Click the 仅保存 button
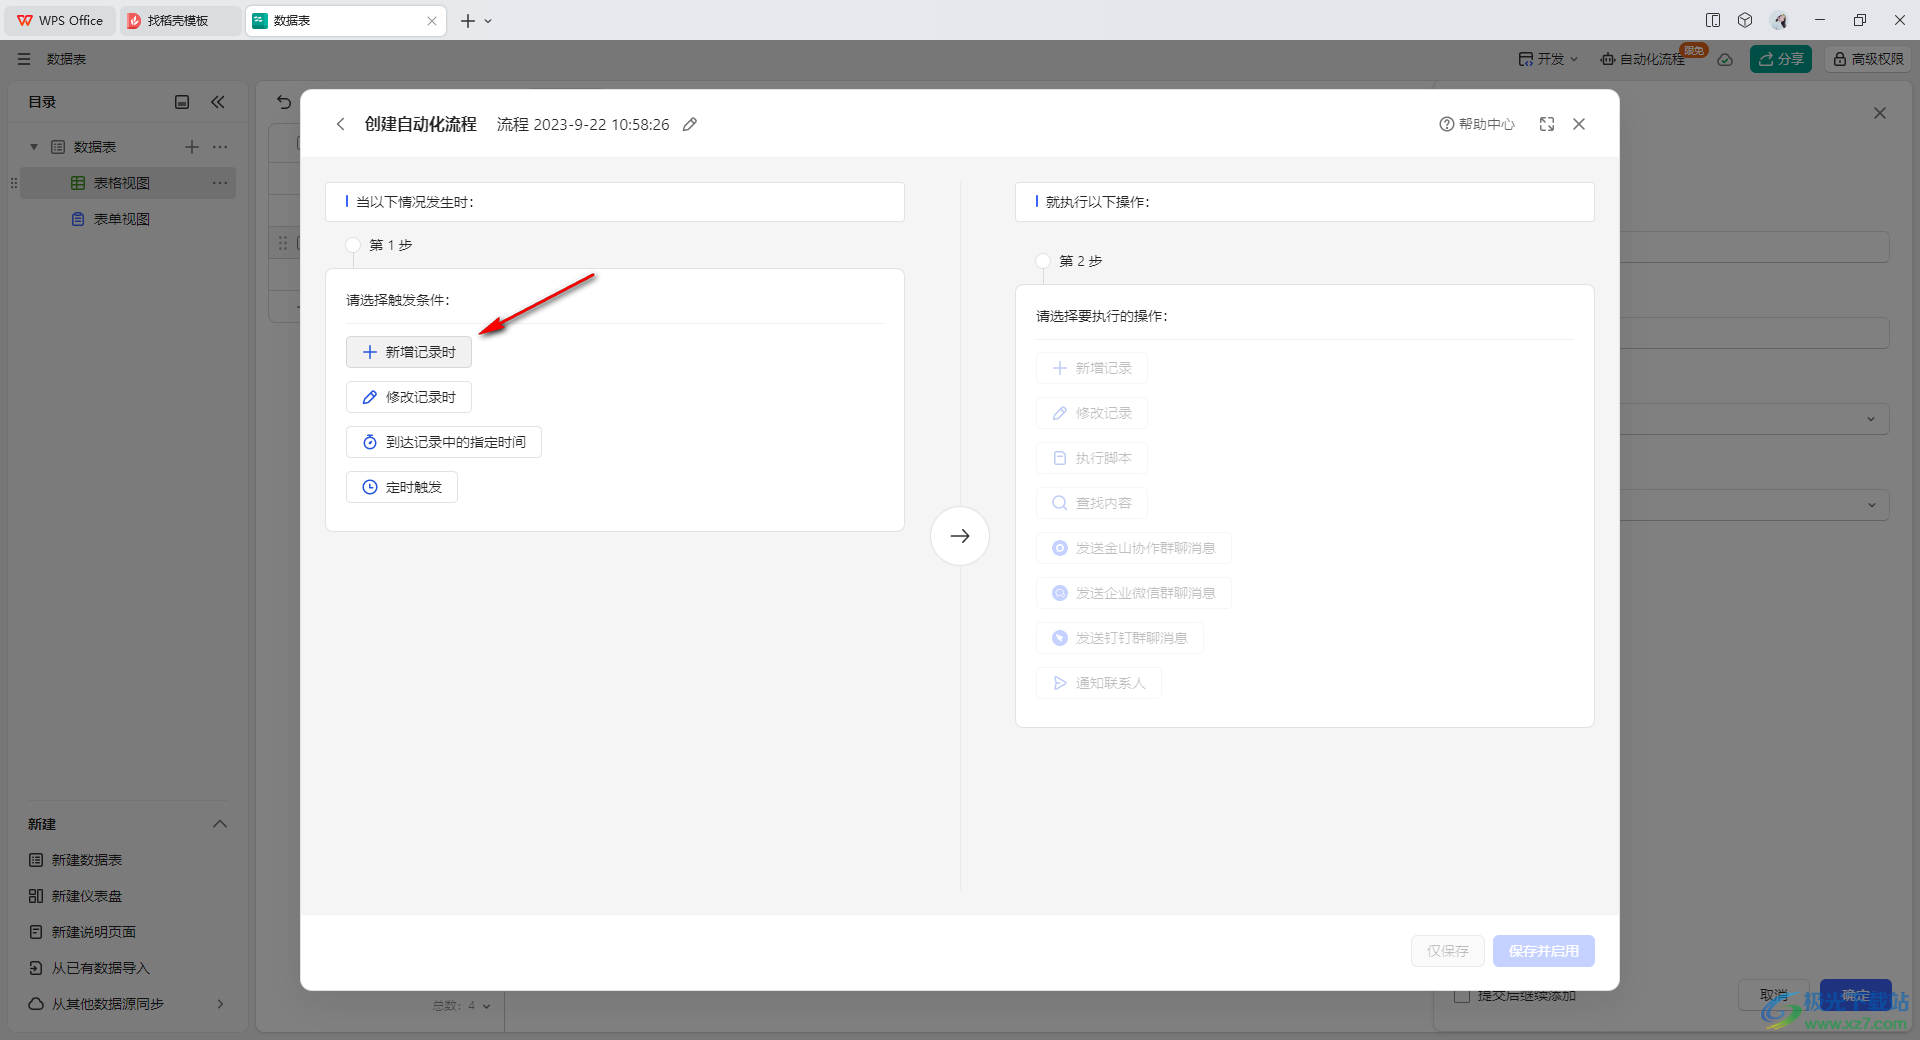Screen dimensions: 1920x1040 point(1448,951)
